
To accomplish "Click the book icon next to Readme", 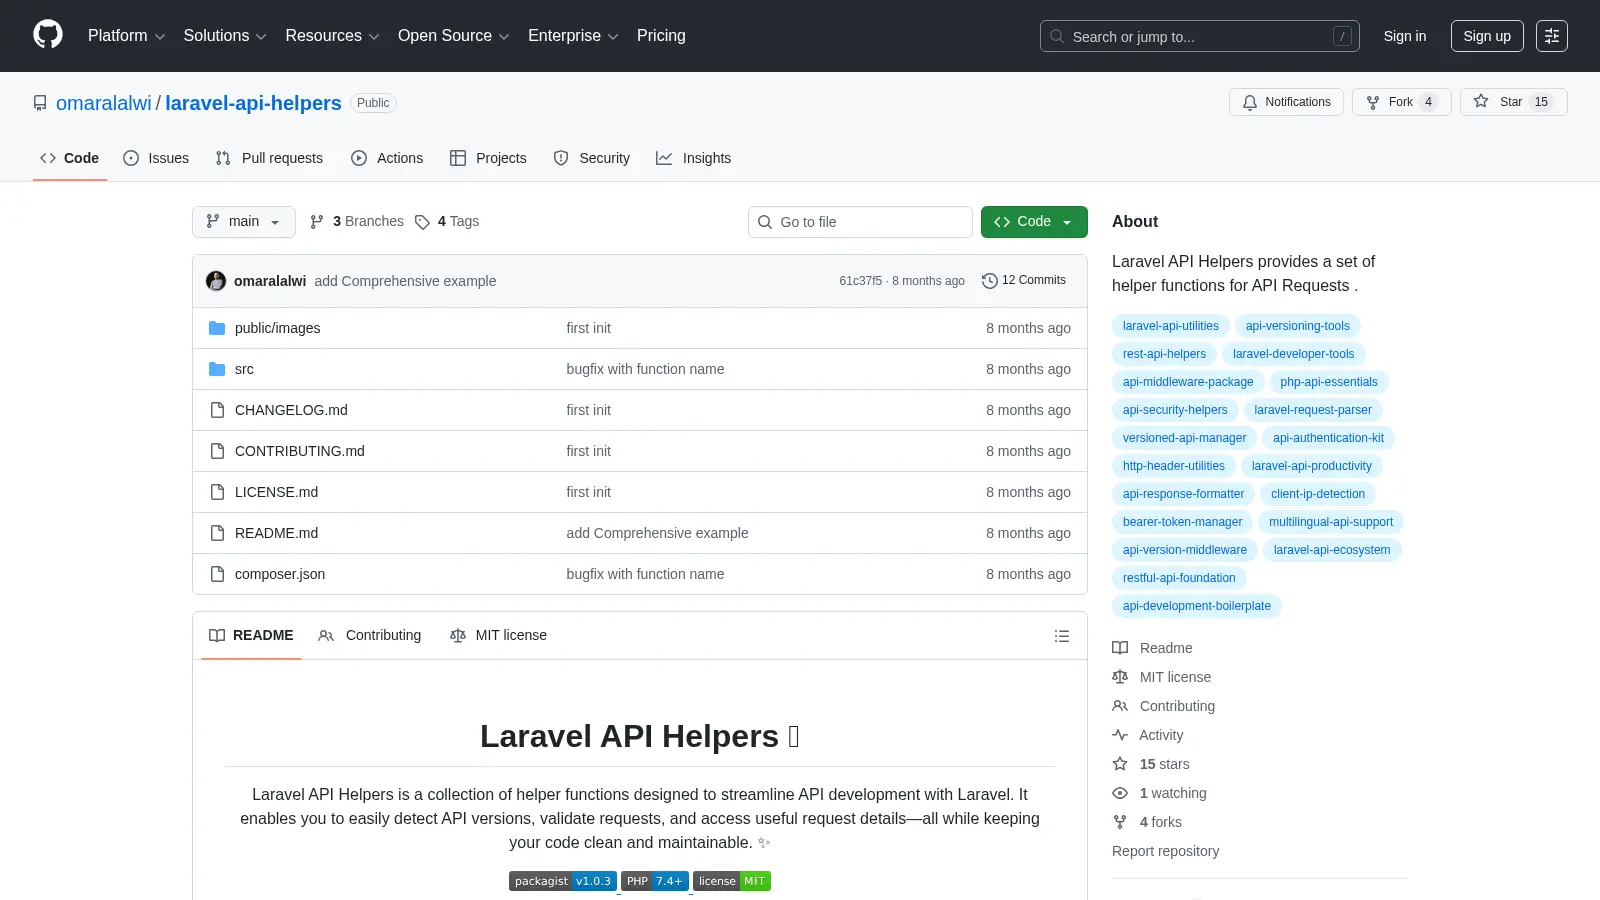I will [x=1120, y=648].
